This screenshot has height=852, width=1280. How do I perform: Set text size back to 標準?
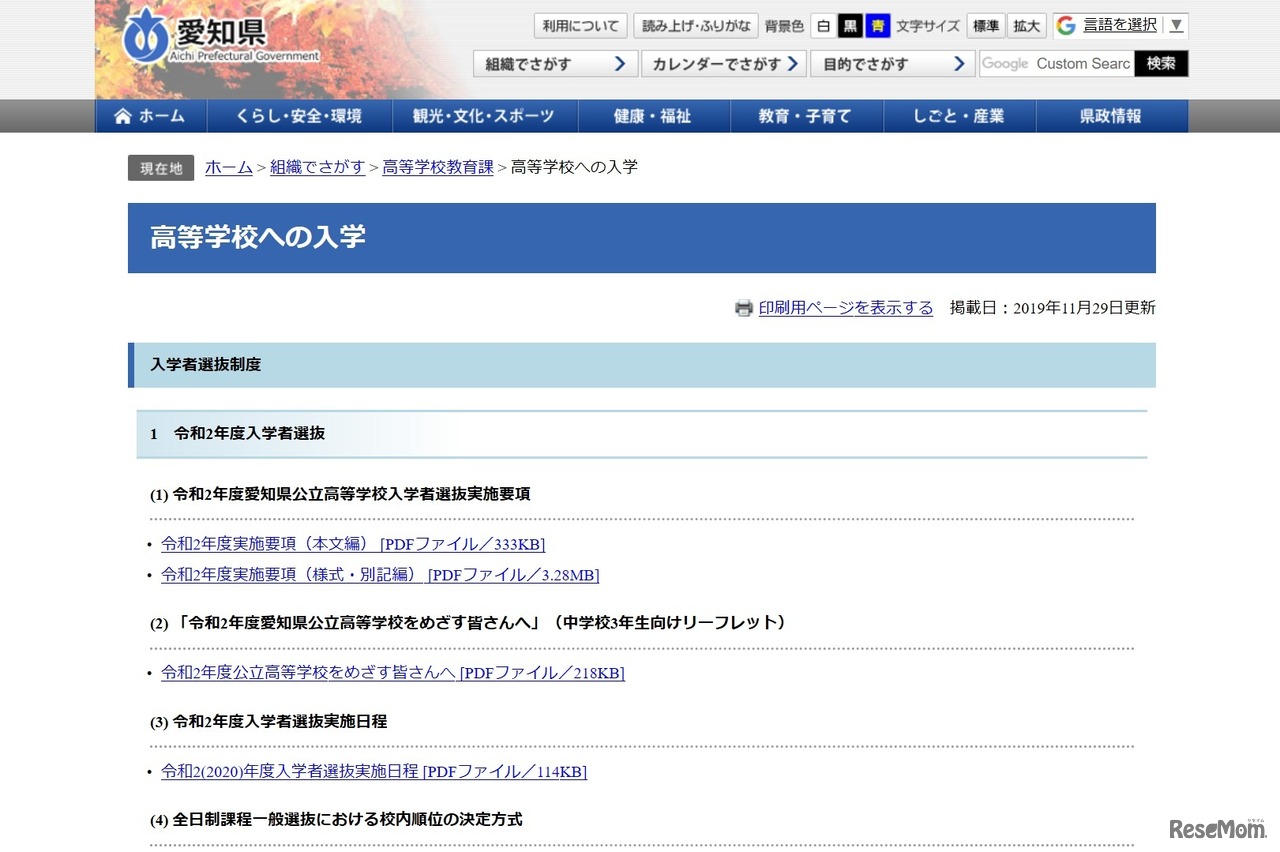pos(986,26)
